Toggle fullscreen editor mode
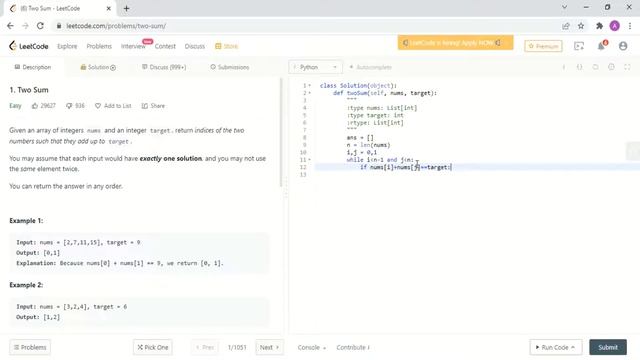 click(x=627, y=67)
